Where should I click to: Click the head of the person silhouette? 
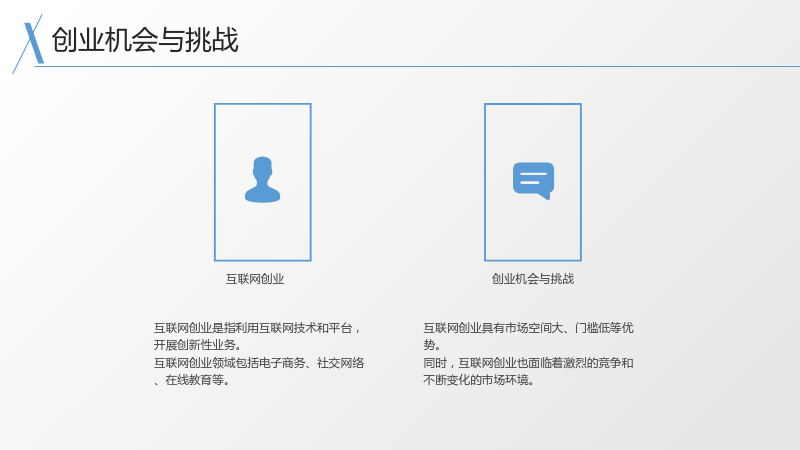262,167
